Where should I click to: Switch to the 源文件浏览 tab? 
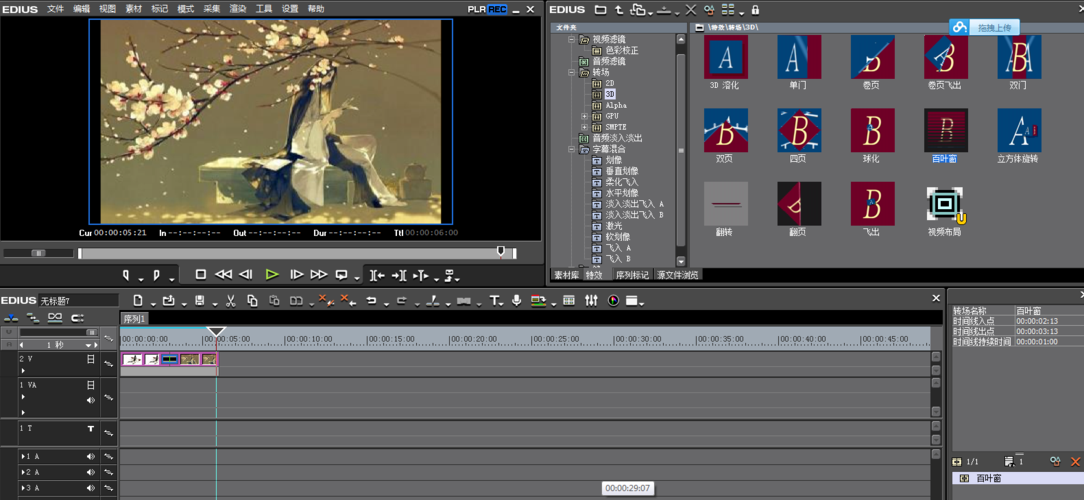[x=678, y=275]
